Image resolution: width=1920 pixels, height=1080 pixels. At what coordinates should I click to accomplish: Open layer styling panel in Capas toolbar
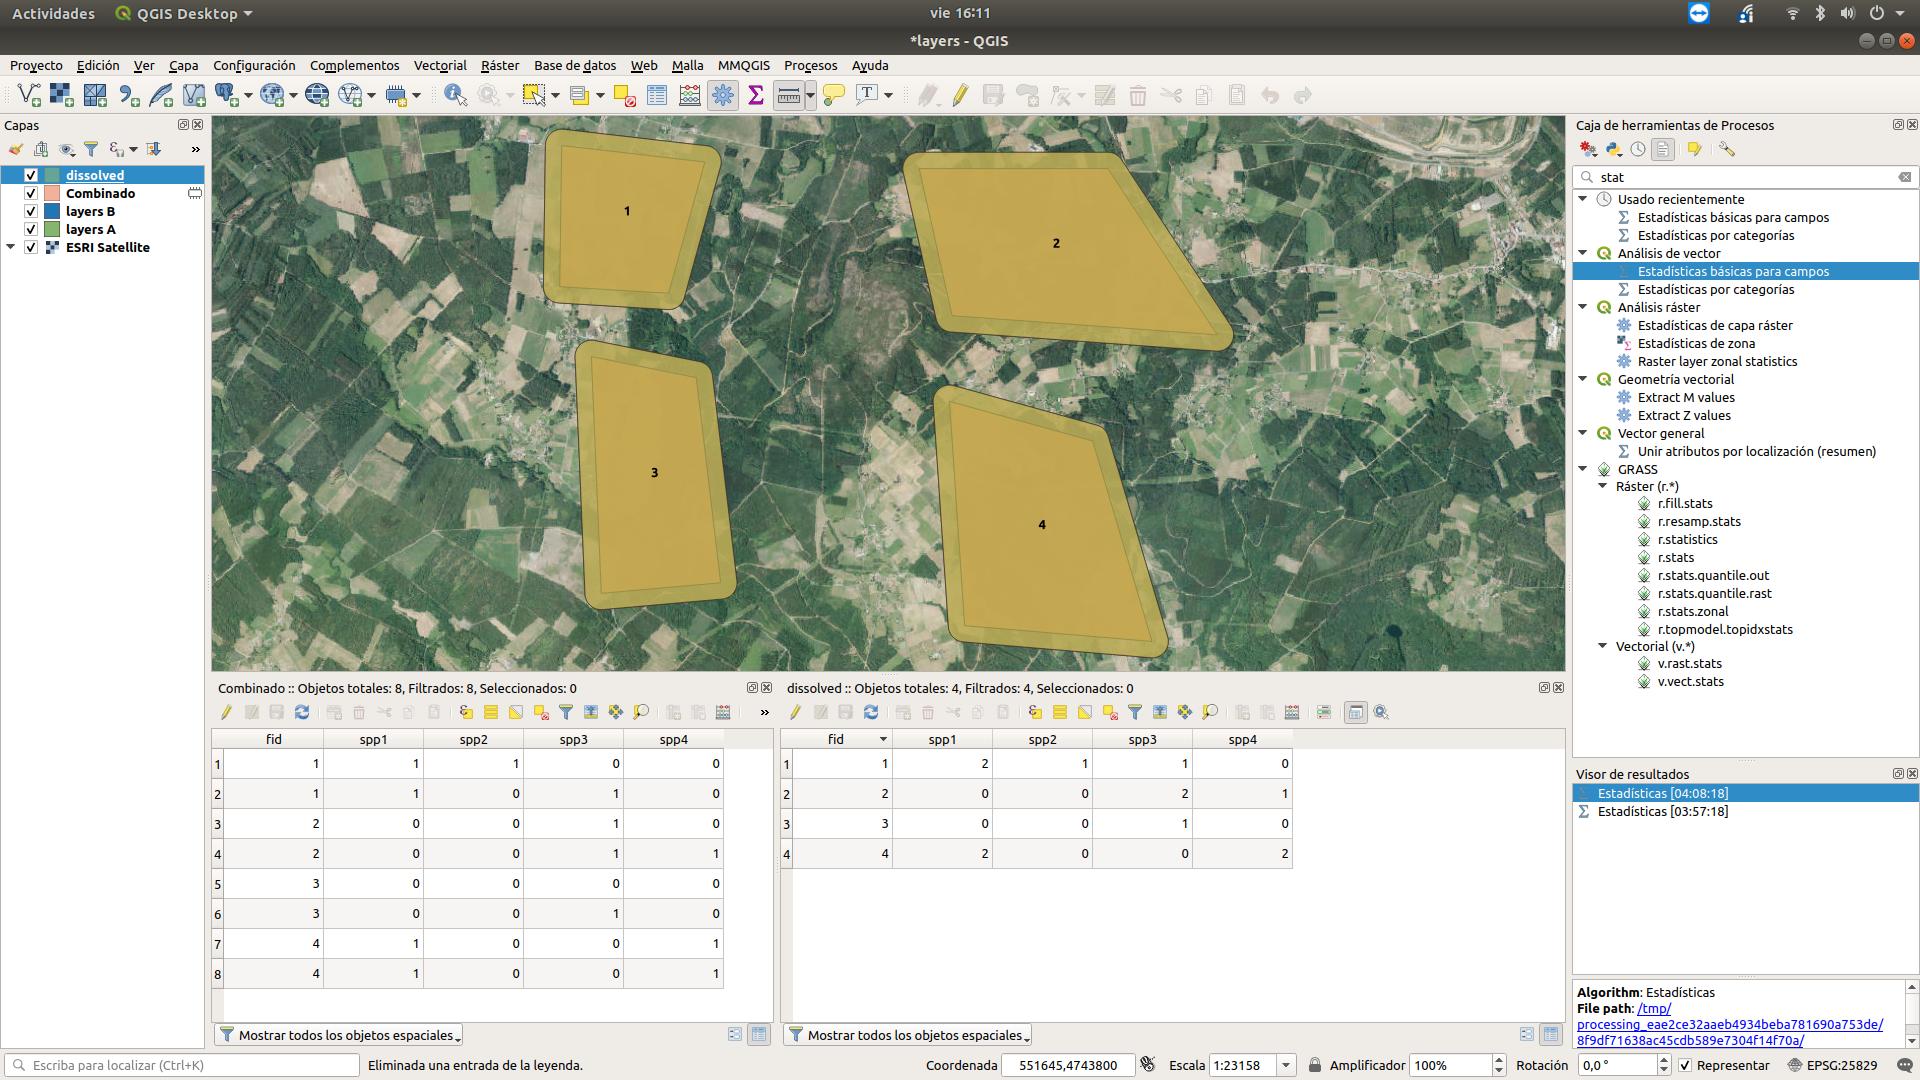(x=16, y=149)
